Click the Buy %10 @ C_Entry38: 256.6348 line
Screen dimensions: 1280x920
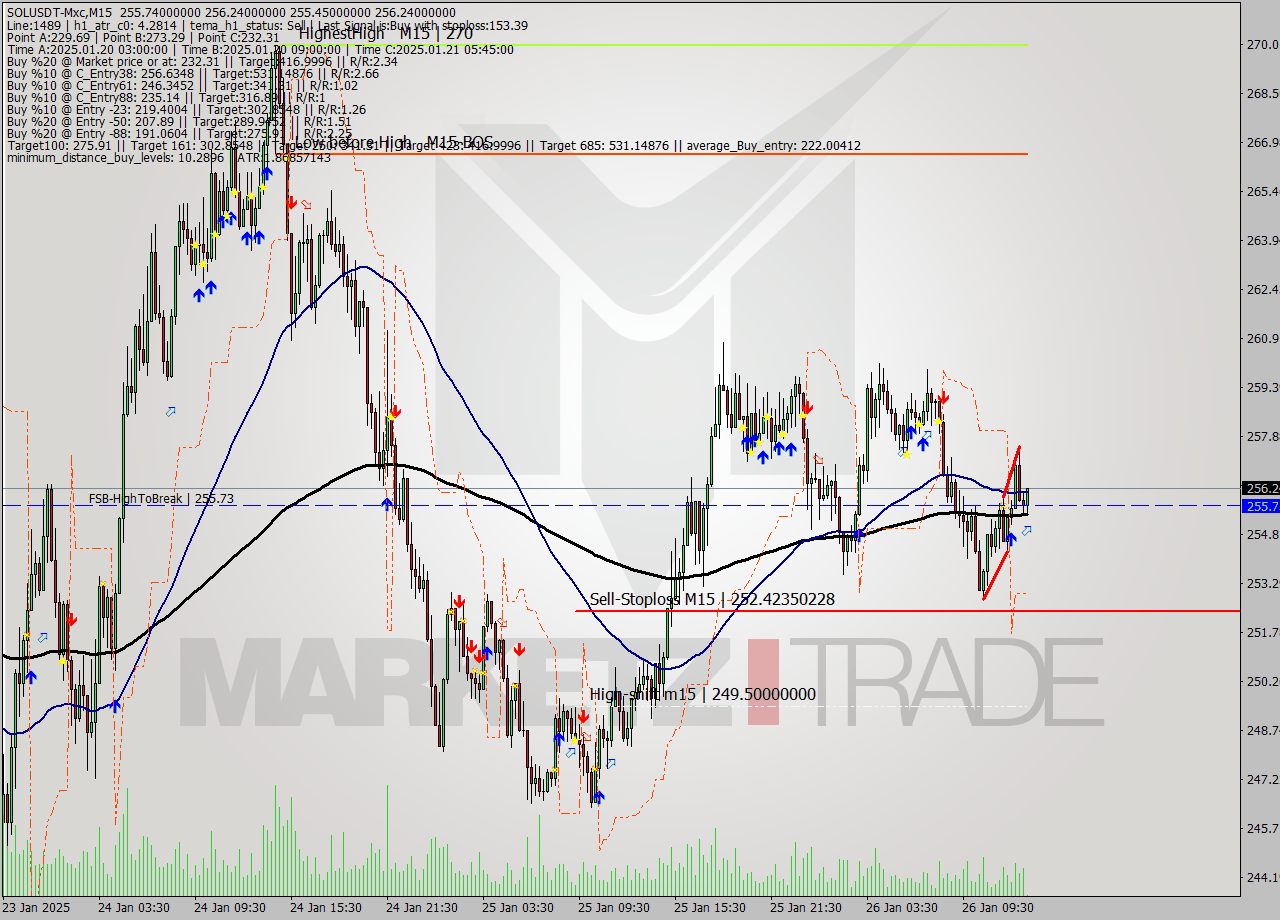[192, 73]
